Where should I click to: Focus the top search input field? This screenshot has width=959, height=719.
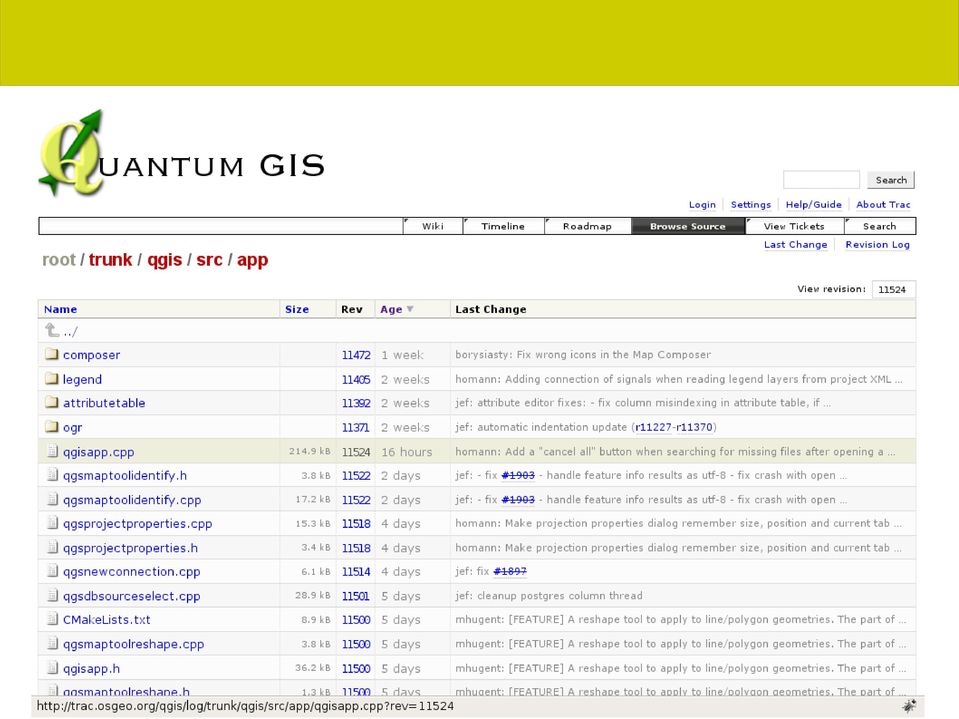[821, 180]
